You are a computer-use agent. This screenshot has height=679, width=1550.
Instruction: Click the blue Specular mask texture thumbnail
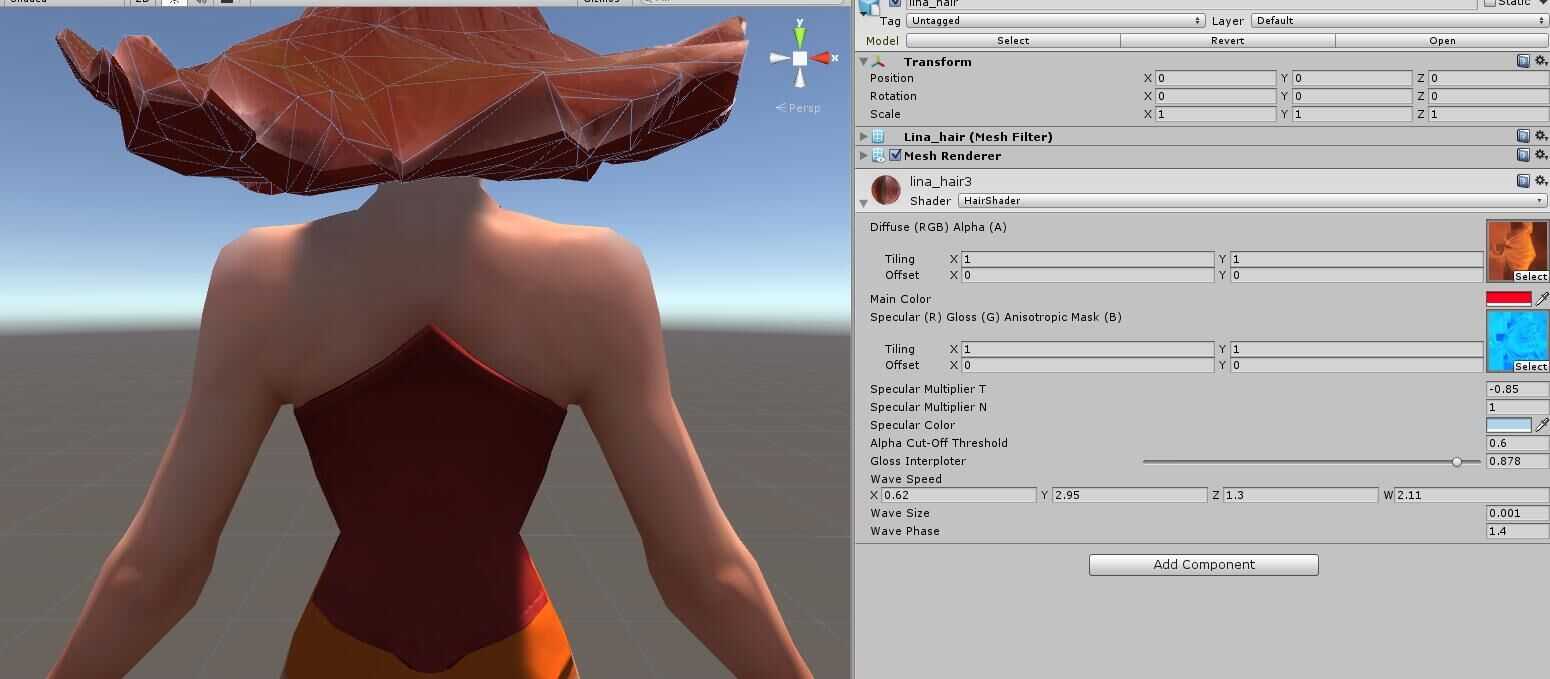click(x=1518, y=341)
